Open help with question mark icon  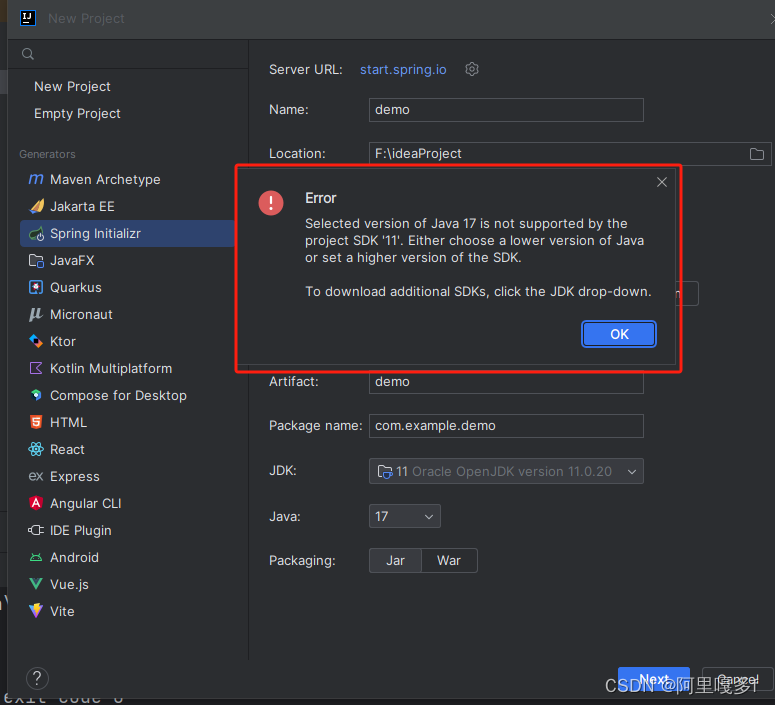(37, 678)
